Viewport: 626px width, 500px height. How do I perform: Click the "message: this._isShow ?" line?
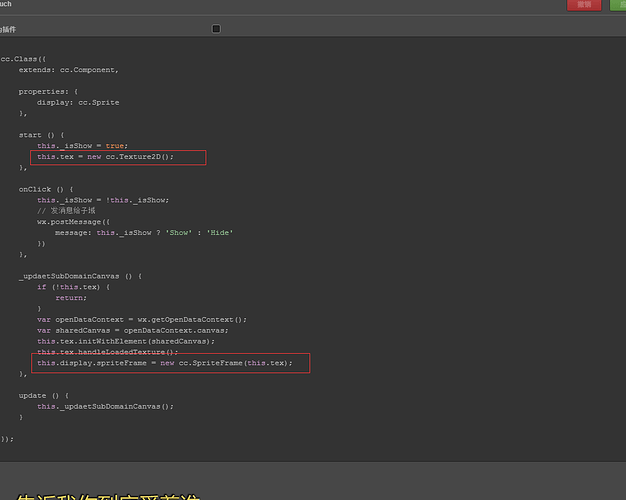[x=144, y=232]
